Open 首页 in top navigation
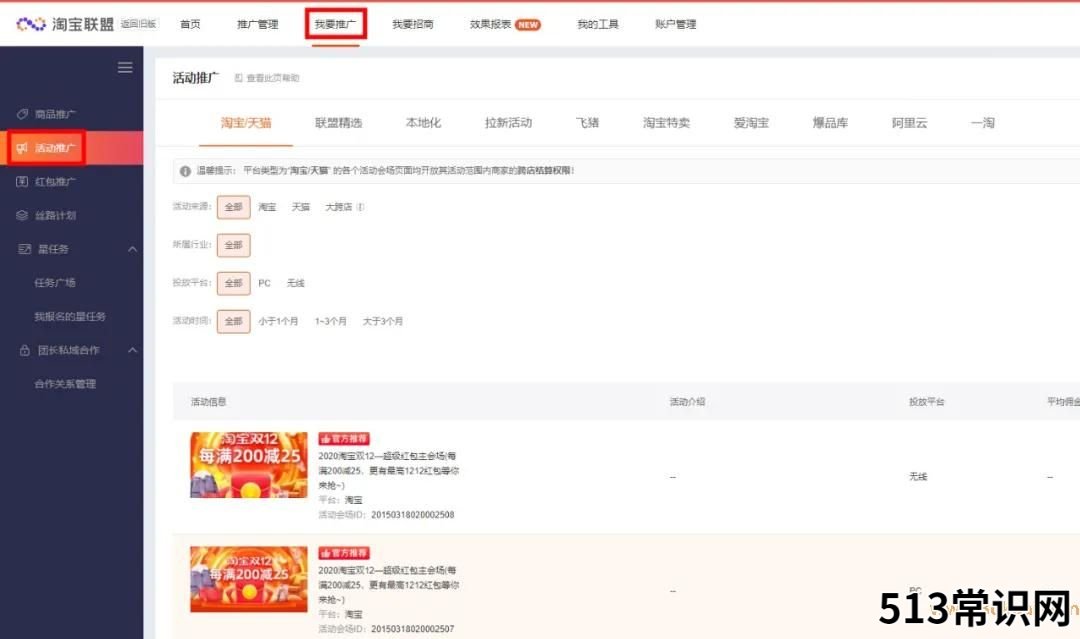1080x639 pixels. 190,24
